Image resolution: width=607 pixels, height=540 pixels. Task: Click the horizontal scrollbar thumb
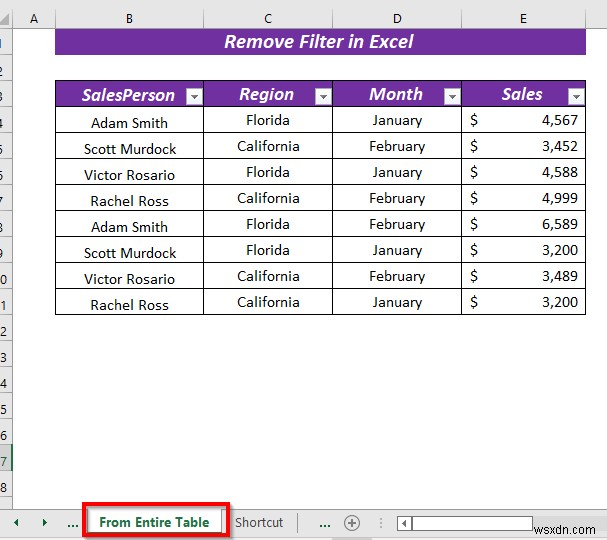[472, 523]
